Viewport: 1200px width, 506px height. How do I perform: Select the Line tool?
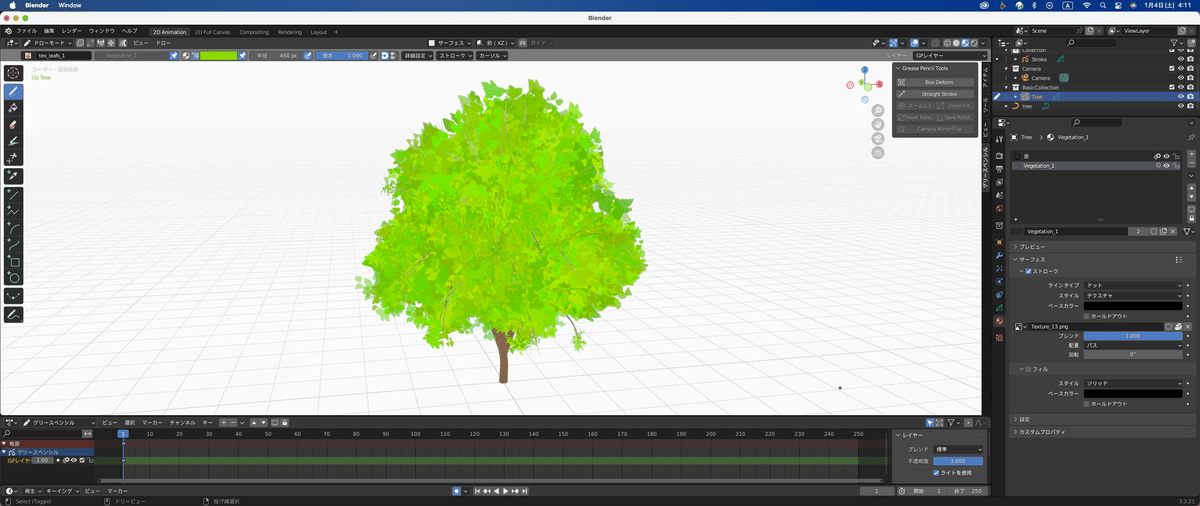[14, 195]
